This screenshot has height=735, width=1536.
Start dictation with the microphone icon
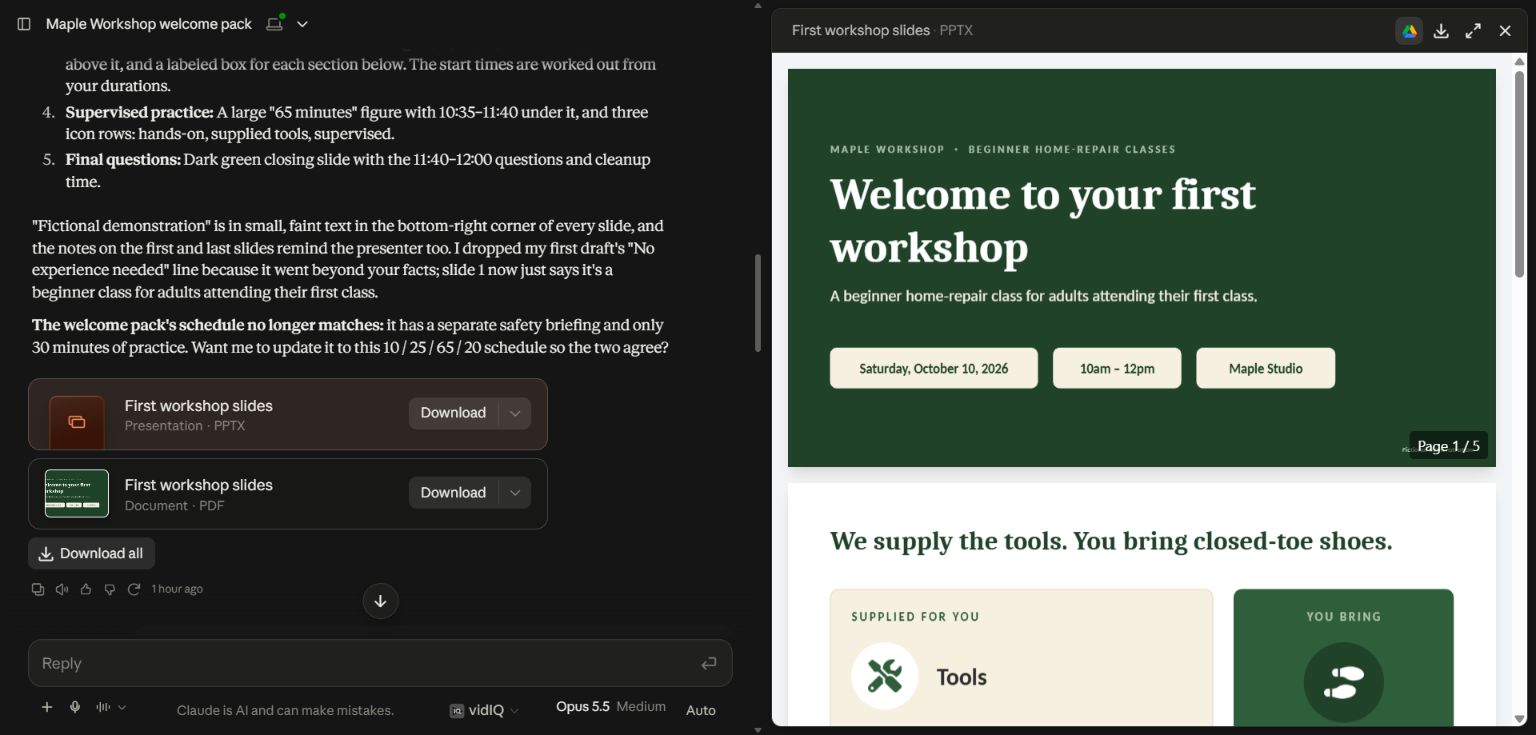pyautogui.click(x=75, y=708)
